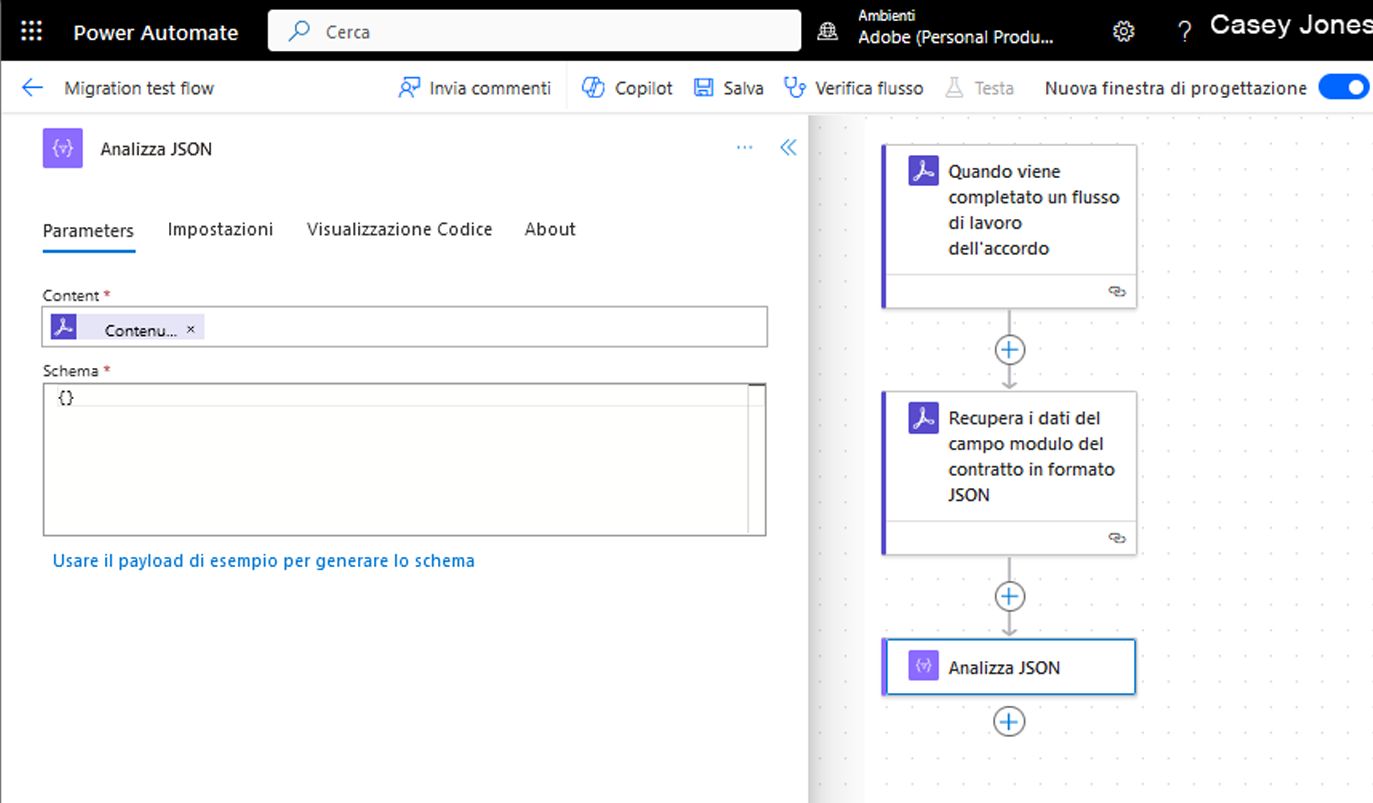Screen dimensions: 1373x803
Task: Open the settings gear
Action: [1123, 32]
